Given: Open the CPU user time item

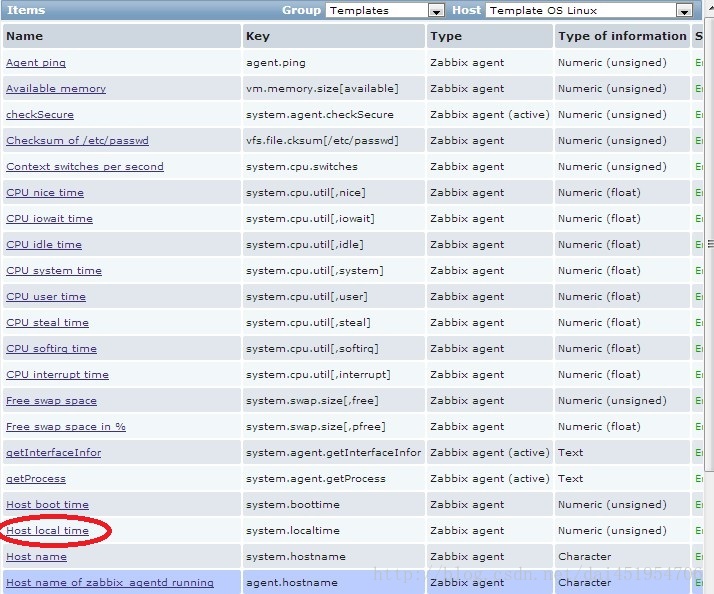Looking at the screenshot, I should coord(46,296).
